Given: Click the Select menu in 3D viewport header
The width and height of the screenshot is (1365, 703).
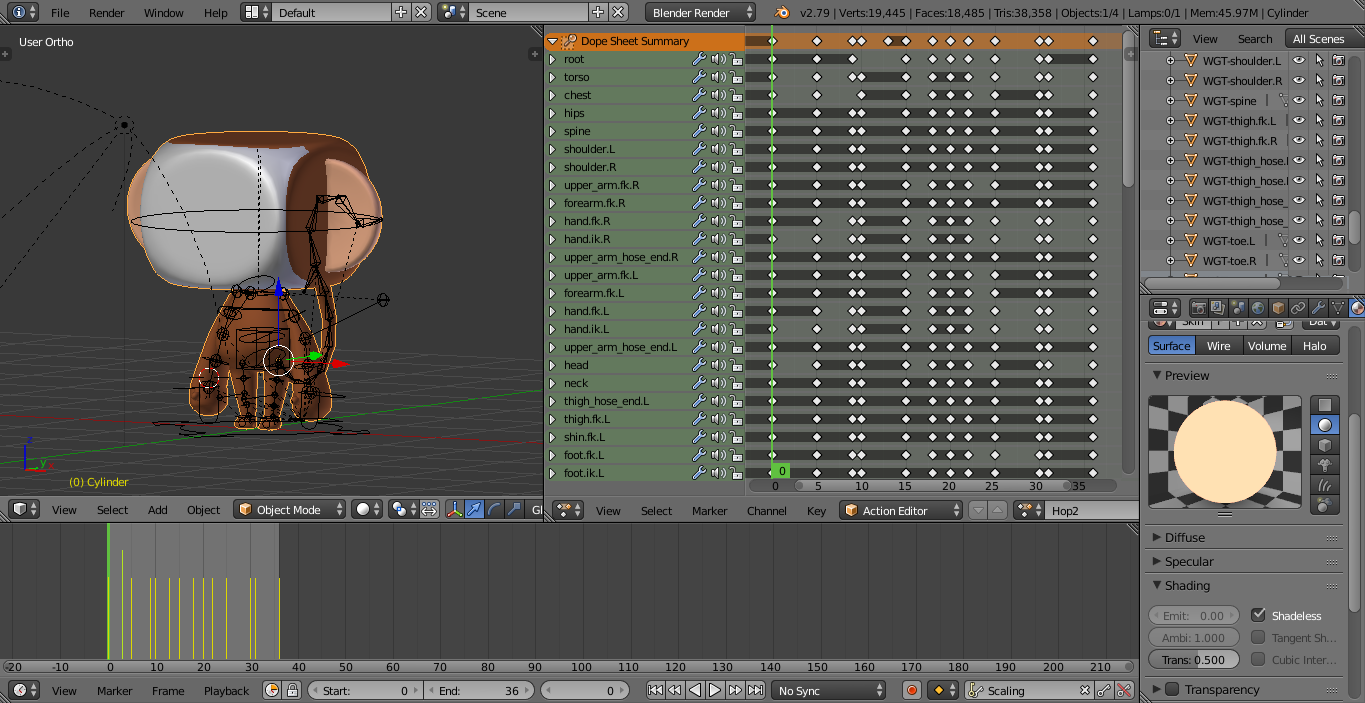Looking at the screenshot, I should (112, 509).
